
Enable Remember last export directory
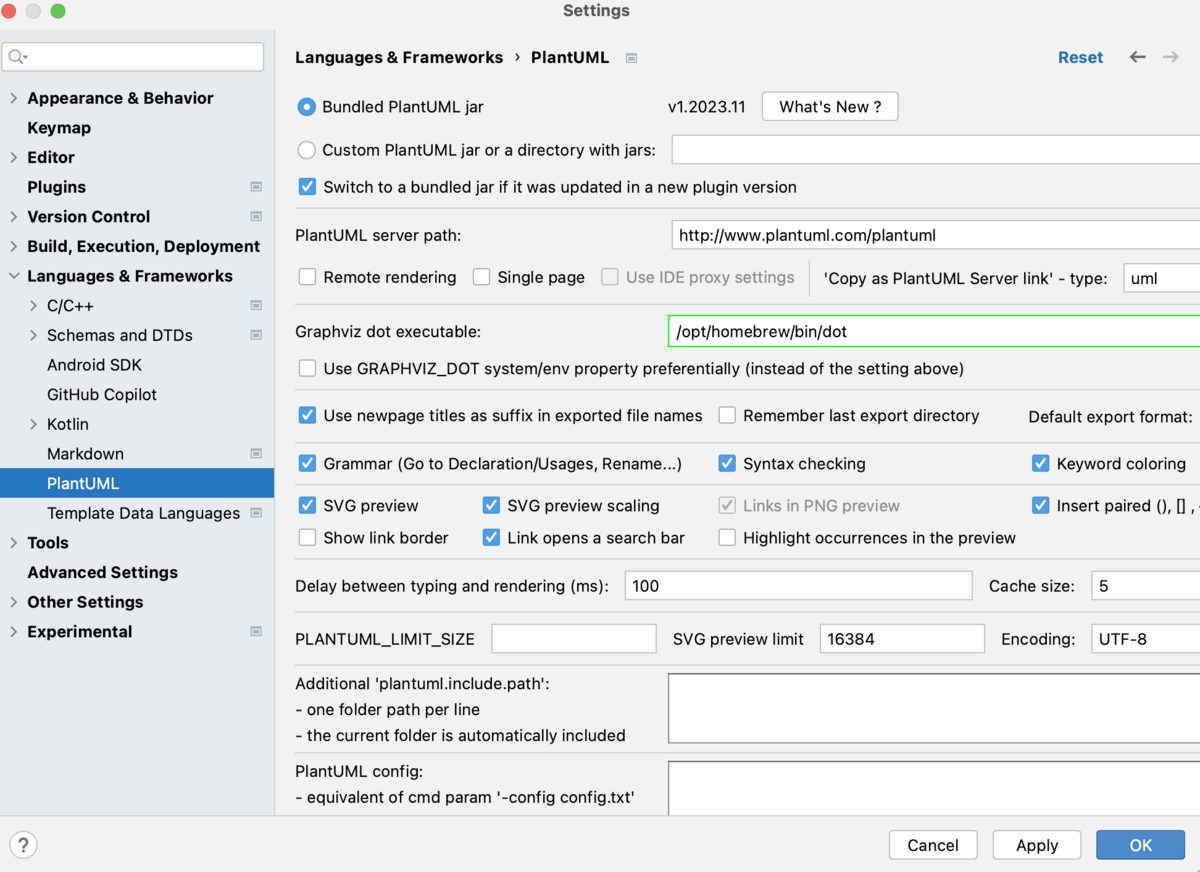727,415
